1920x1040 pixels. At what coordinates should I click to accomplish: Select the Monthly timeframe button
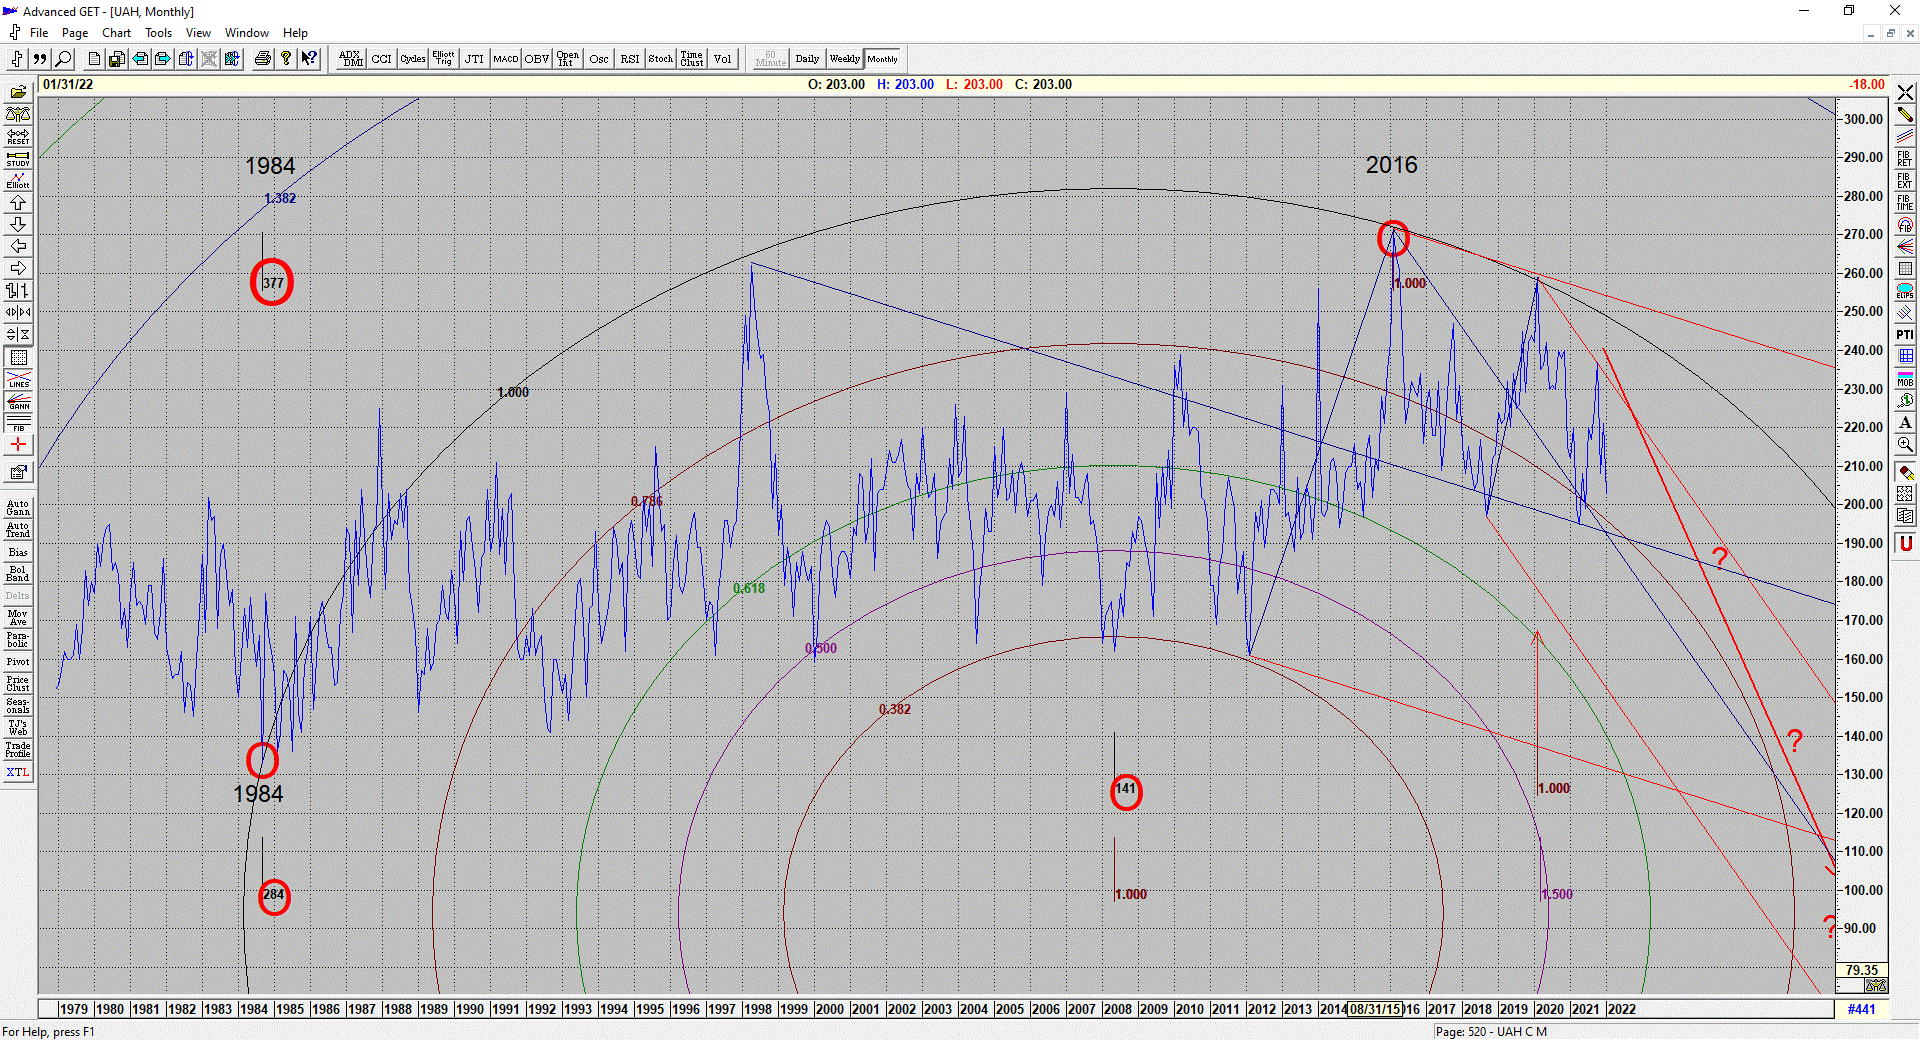882,59
